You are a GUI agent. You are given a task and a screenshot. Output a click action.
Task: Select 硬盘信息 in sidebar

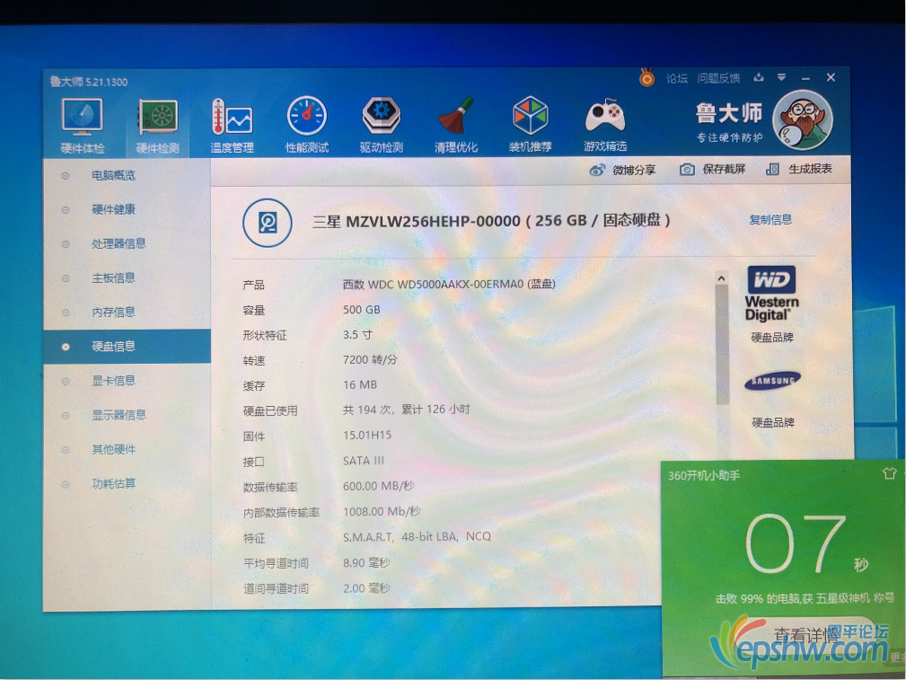[127, 346]
